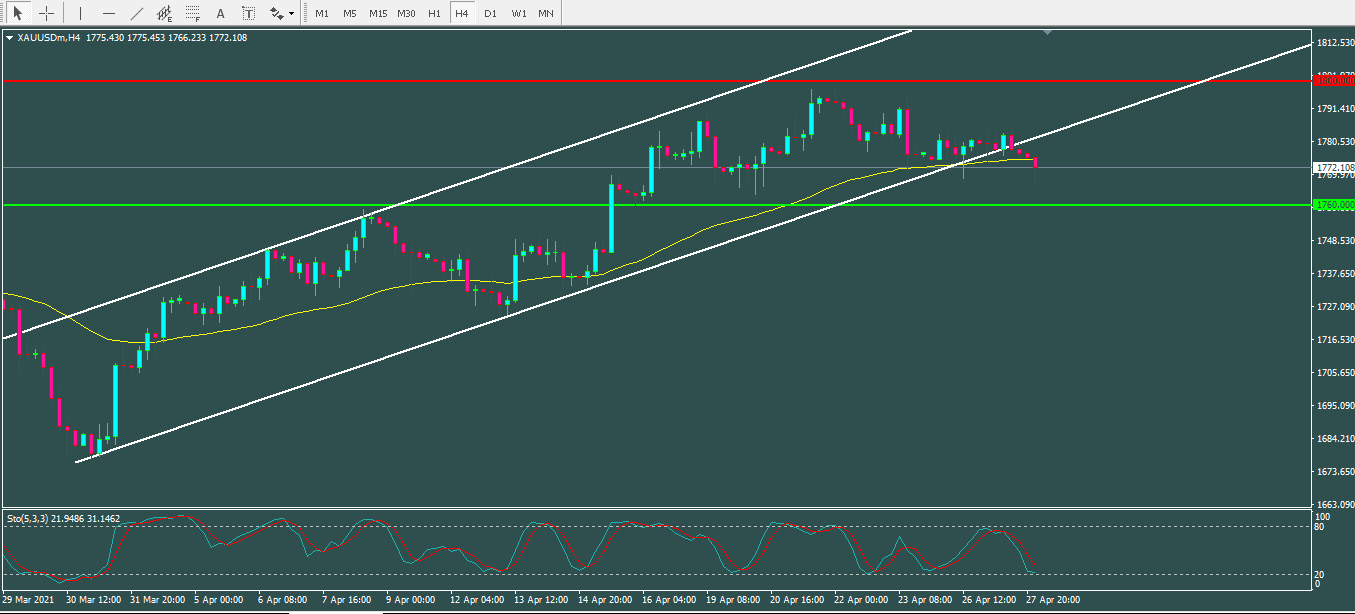Image resolution: width=1355 pixels, height=614 pixels.
Task: Switch to M15 timeframe
Action: click(x=377, y=14)
